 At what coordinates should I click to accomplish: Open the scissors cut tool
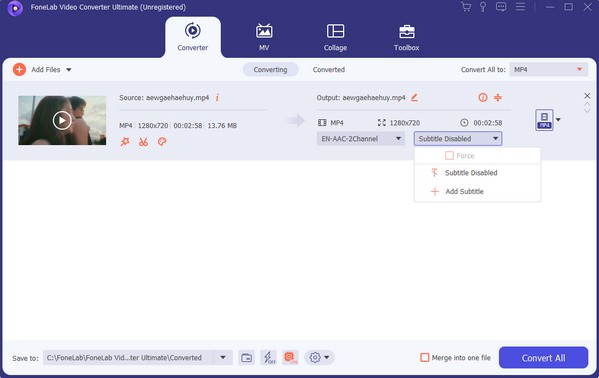[x=143, y=142]
